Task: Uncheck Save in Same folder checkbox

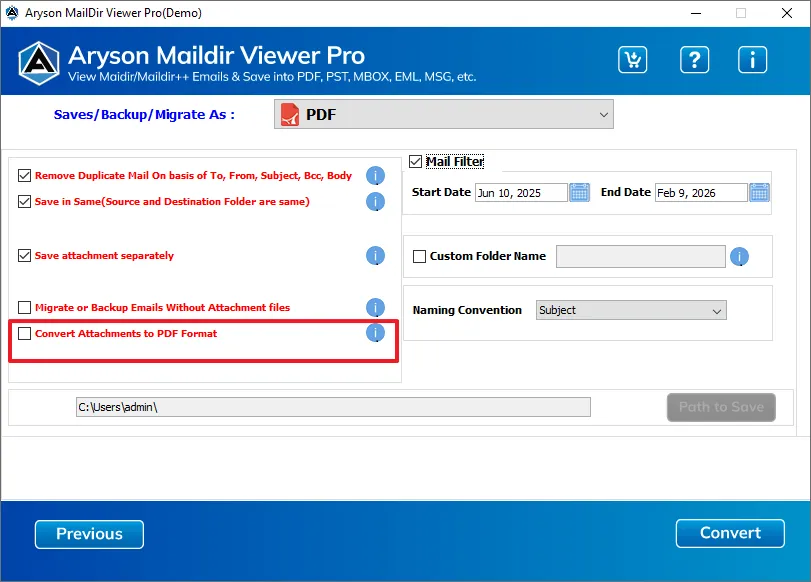Action: tap(24, 201)
